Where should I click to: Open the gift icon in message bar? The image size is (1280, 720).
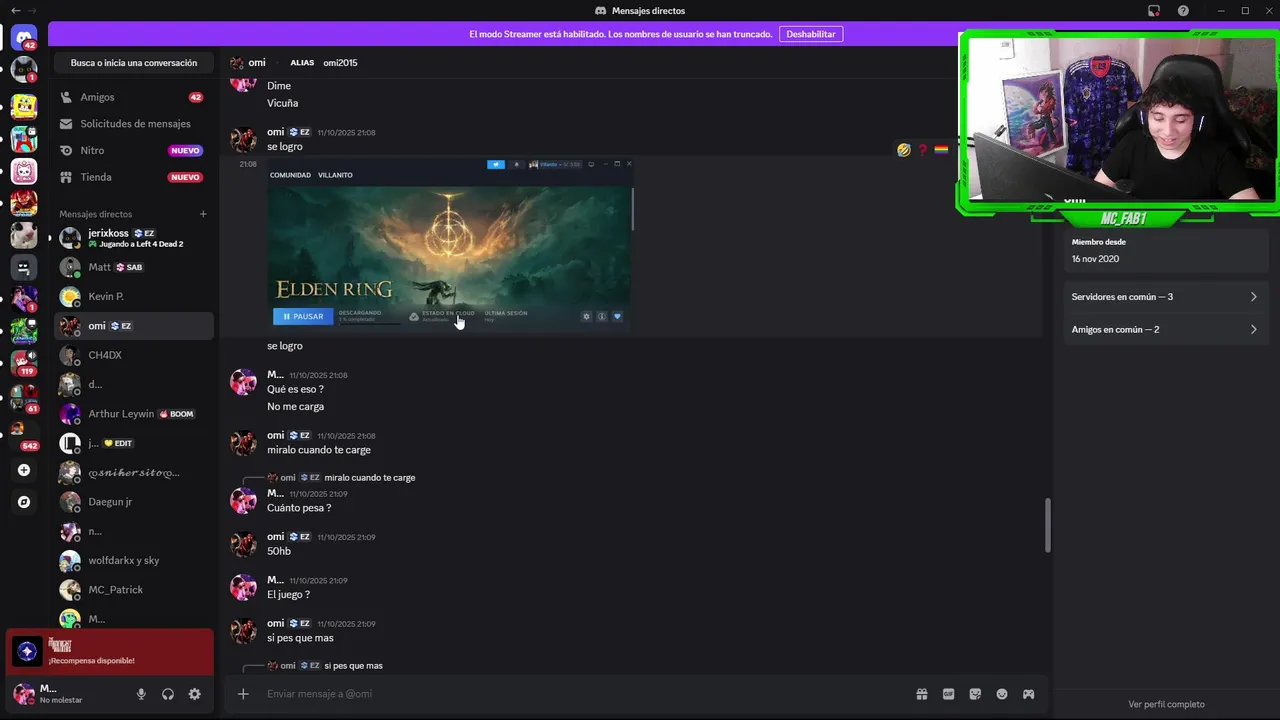(922, 694)
